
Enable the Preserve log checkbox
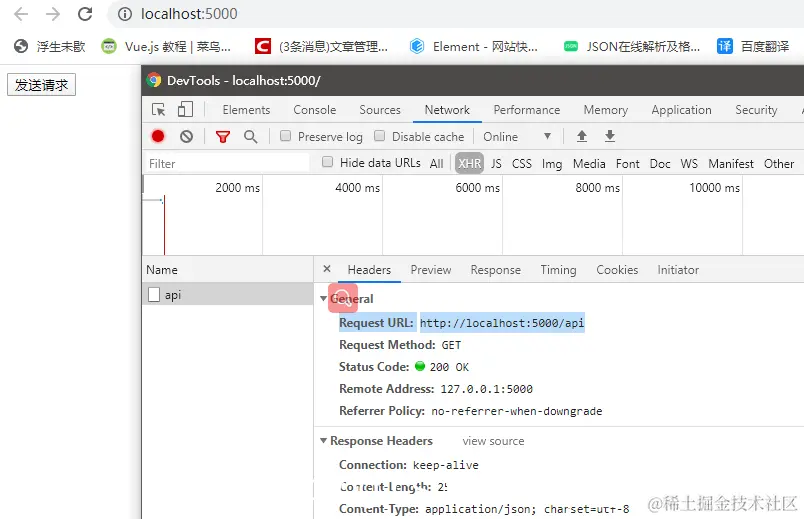tap(285, 136)
